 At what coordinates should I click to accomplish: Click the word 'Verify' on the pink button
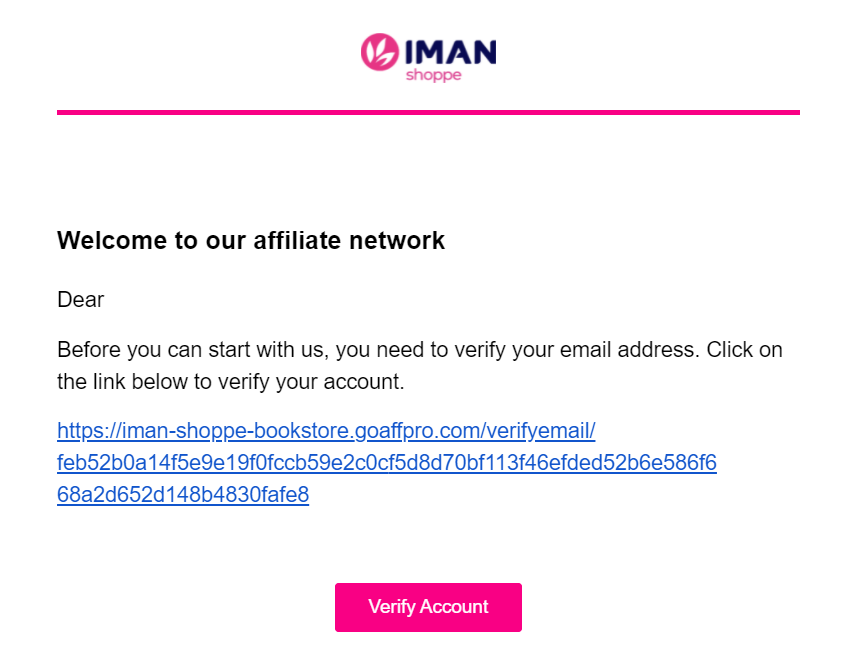coord(392,607)
